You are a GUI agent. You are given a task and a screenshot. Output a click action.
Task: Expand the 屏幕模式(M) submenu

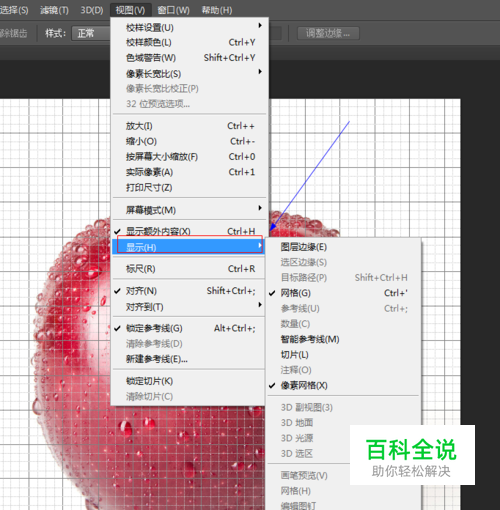tap(189, 210)
